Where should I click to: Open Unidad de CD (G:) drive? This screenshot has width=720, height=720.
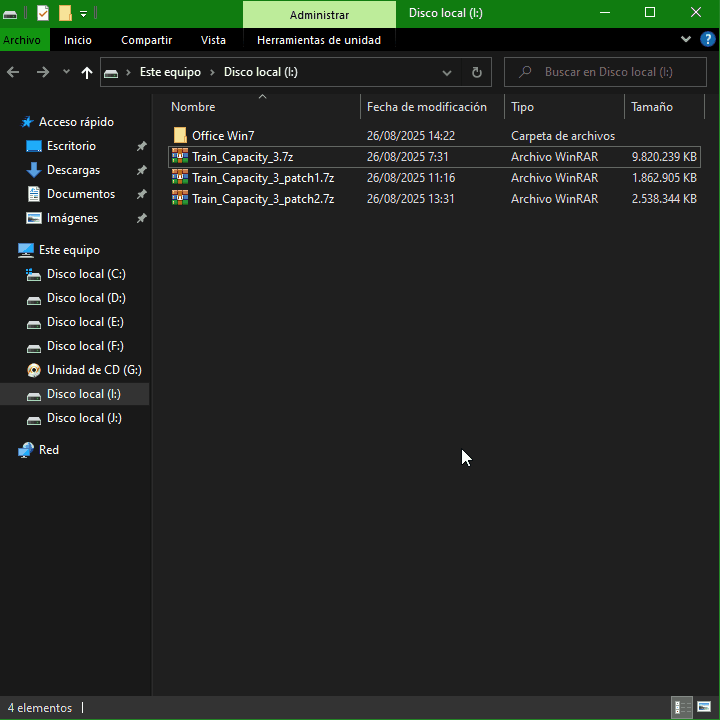(x=93, y=370)
